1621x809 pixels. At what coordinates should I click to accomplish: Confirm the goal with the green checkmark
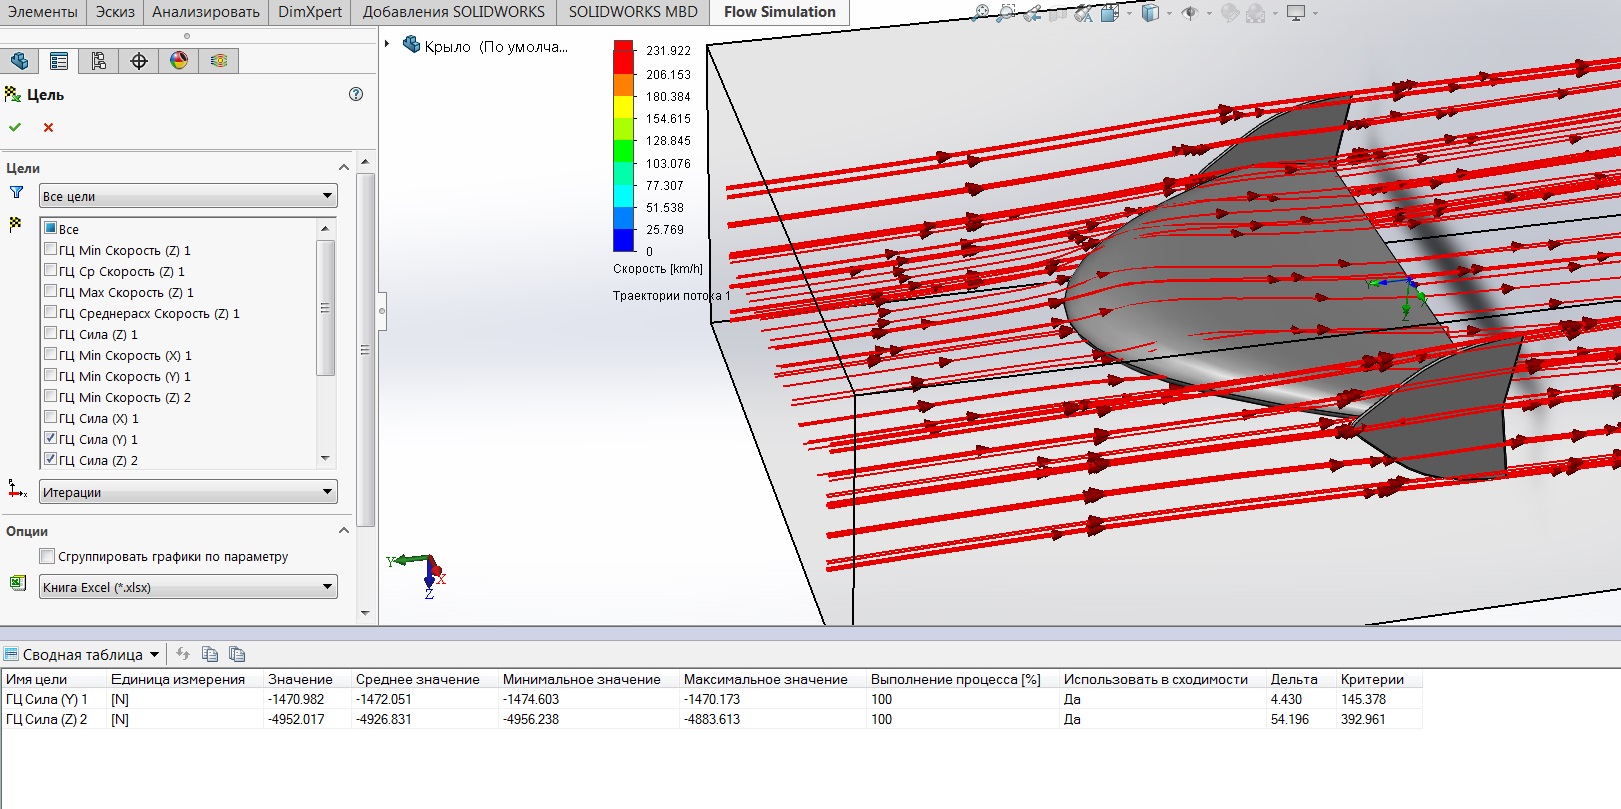[x=15, y=127]
